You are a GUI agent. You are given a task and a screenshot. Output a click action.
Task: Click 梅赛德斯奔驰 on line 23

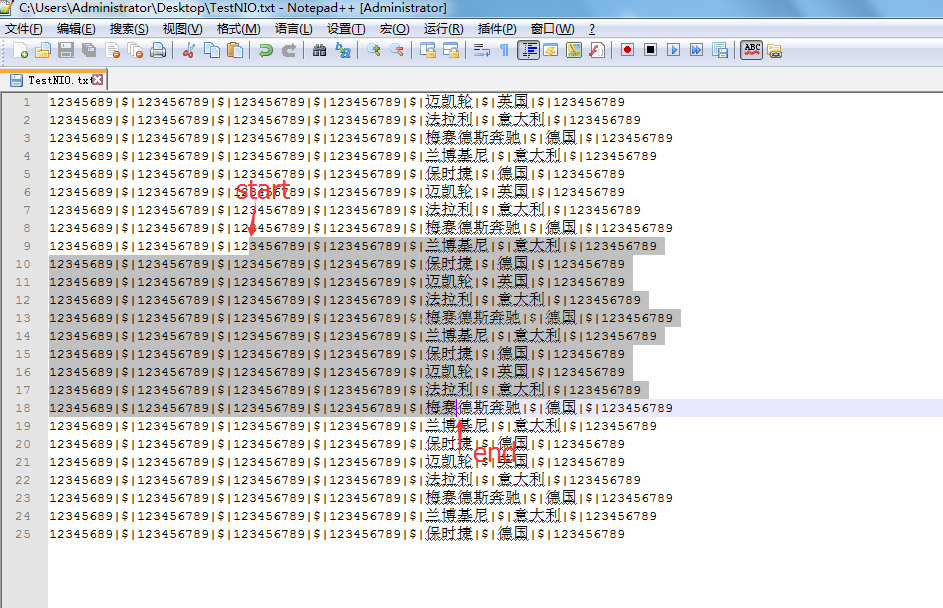coord(473,498)
